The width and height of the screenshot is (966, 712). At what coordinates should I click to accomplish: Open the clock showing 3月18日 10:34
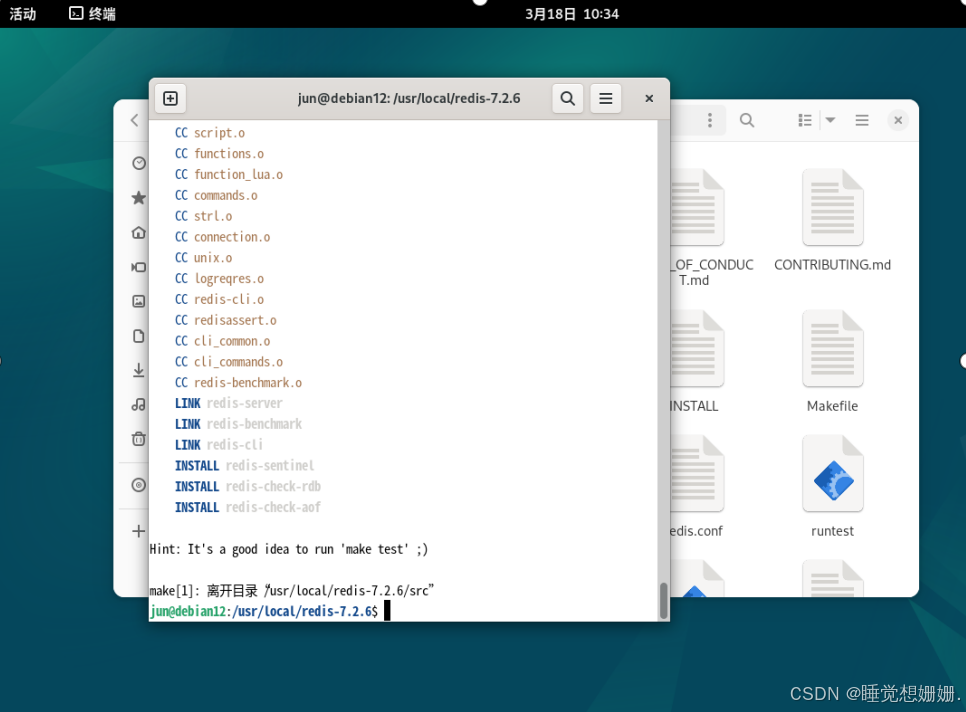572,14
